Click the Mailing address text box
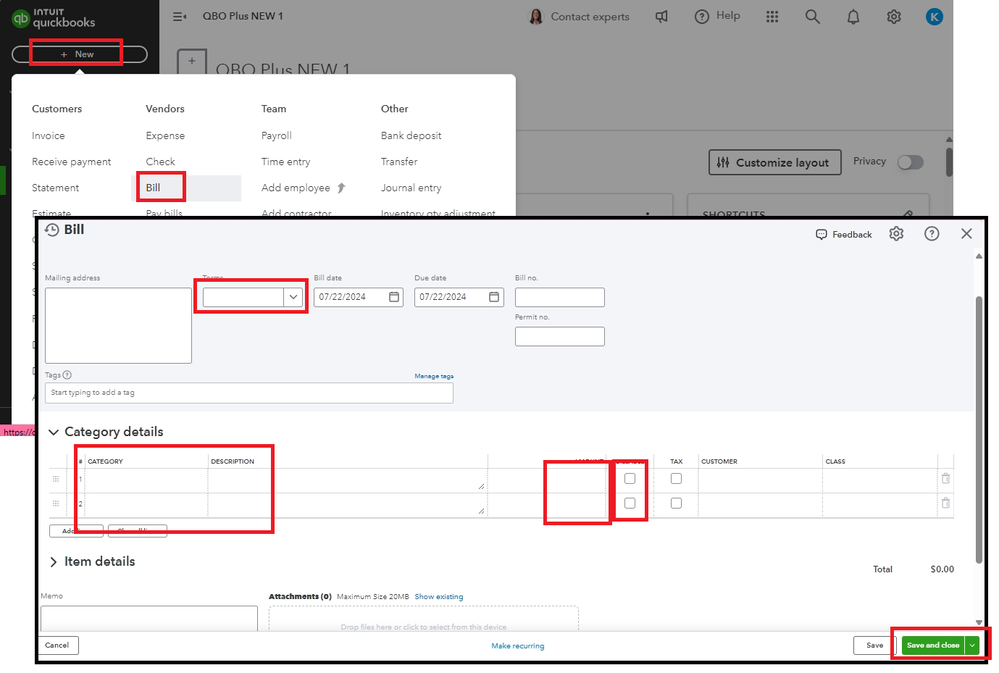This screenshot has height=673, width=999. pyautogui.click(x=118, y=325)
